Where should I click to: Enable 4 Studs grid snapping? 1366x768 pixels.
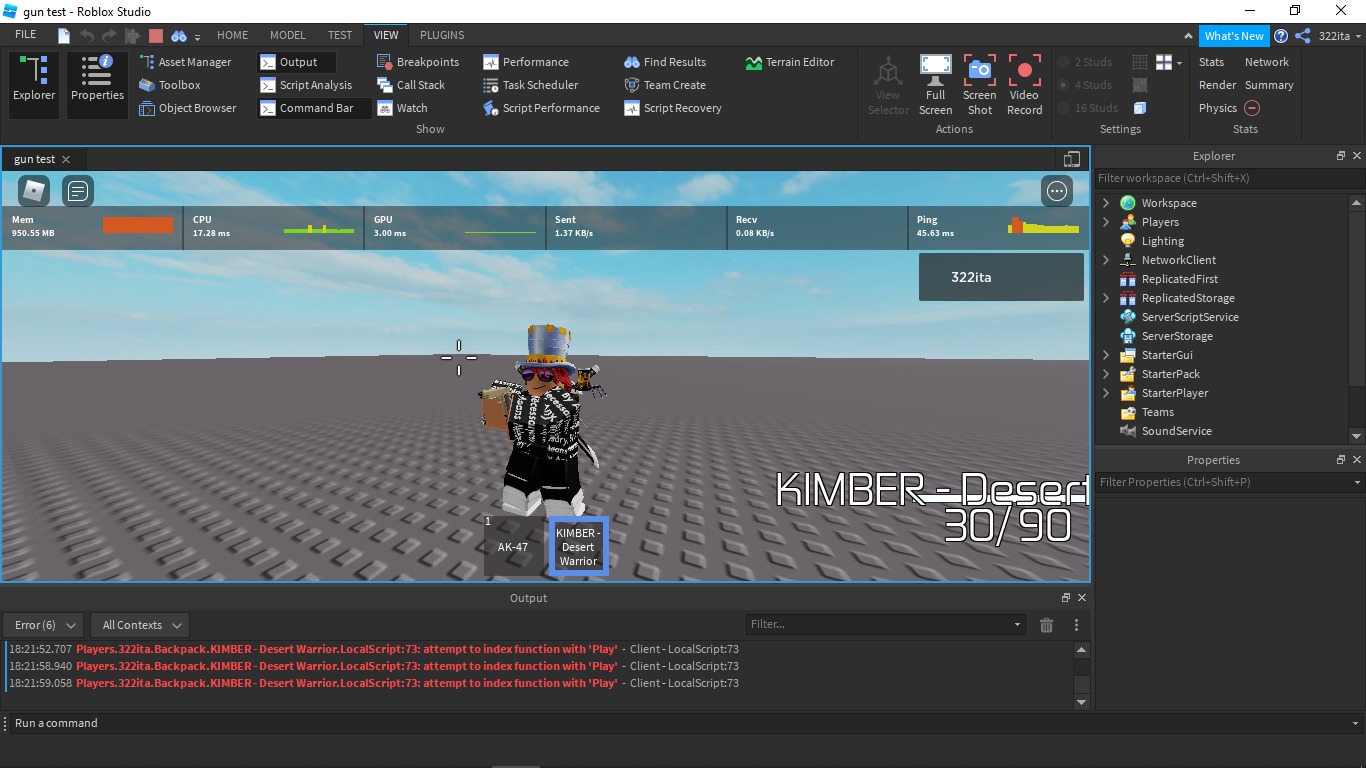(1086, 84)
